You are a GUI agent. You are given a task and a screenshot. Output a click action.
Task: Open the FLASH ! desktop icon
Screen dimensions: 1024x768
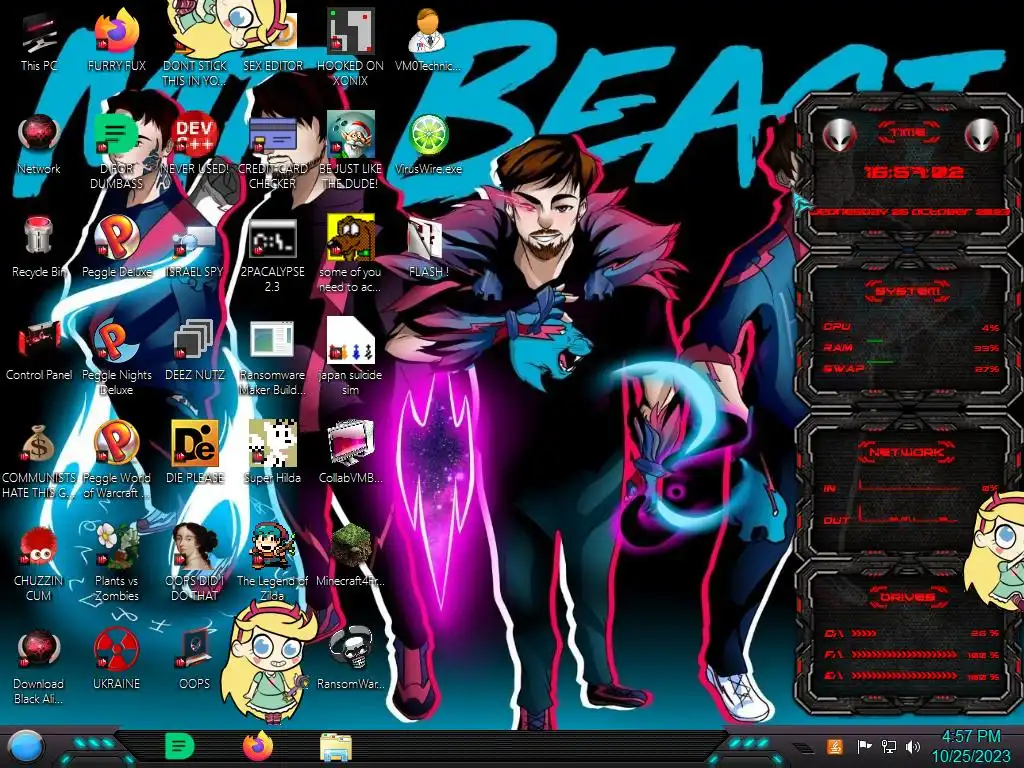point(428,247)
